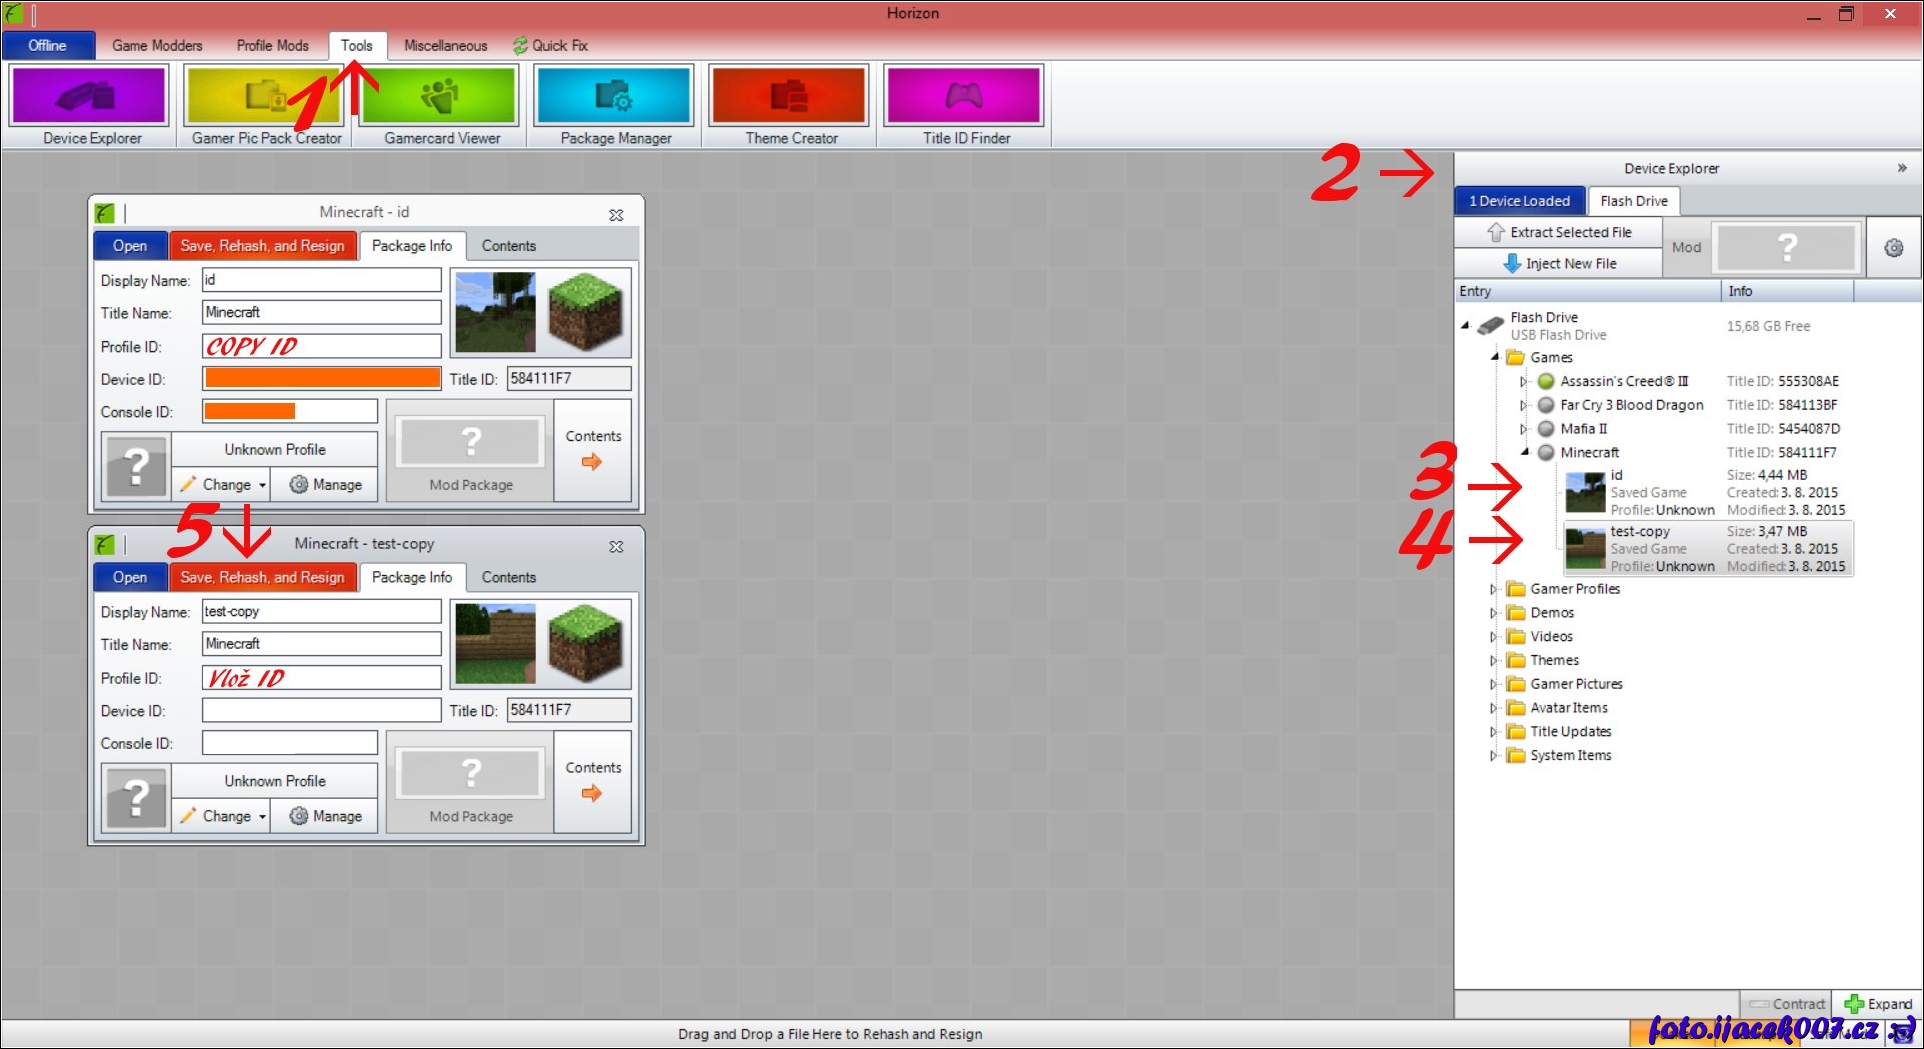Click the orange Device ID field

(321, 379)
